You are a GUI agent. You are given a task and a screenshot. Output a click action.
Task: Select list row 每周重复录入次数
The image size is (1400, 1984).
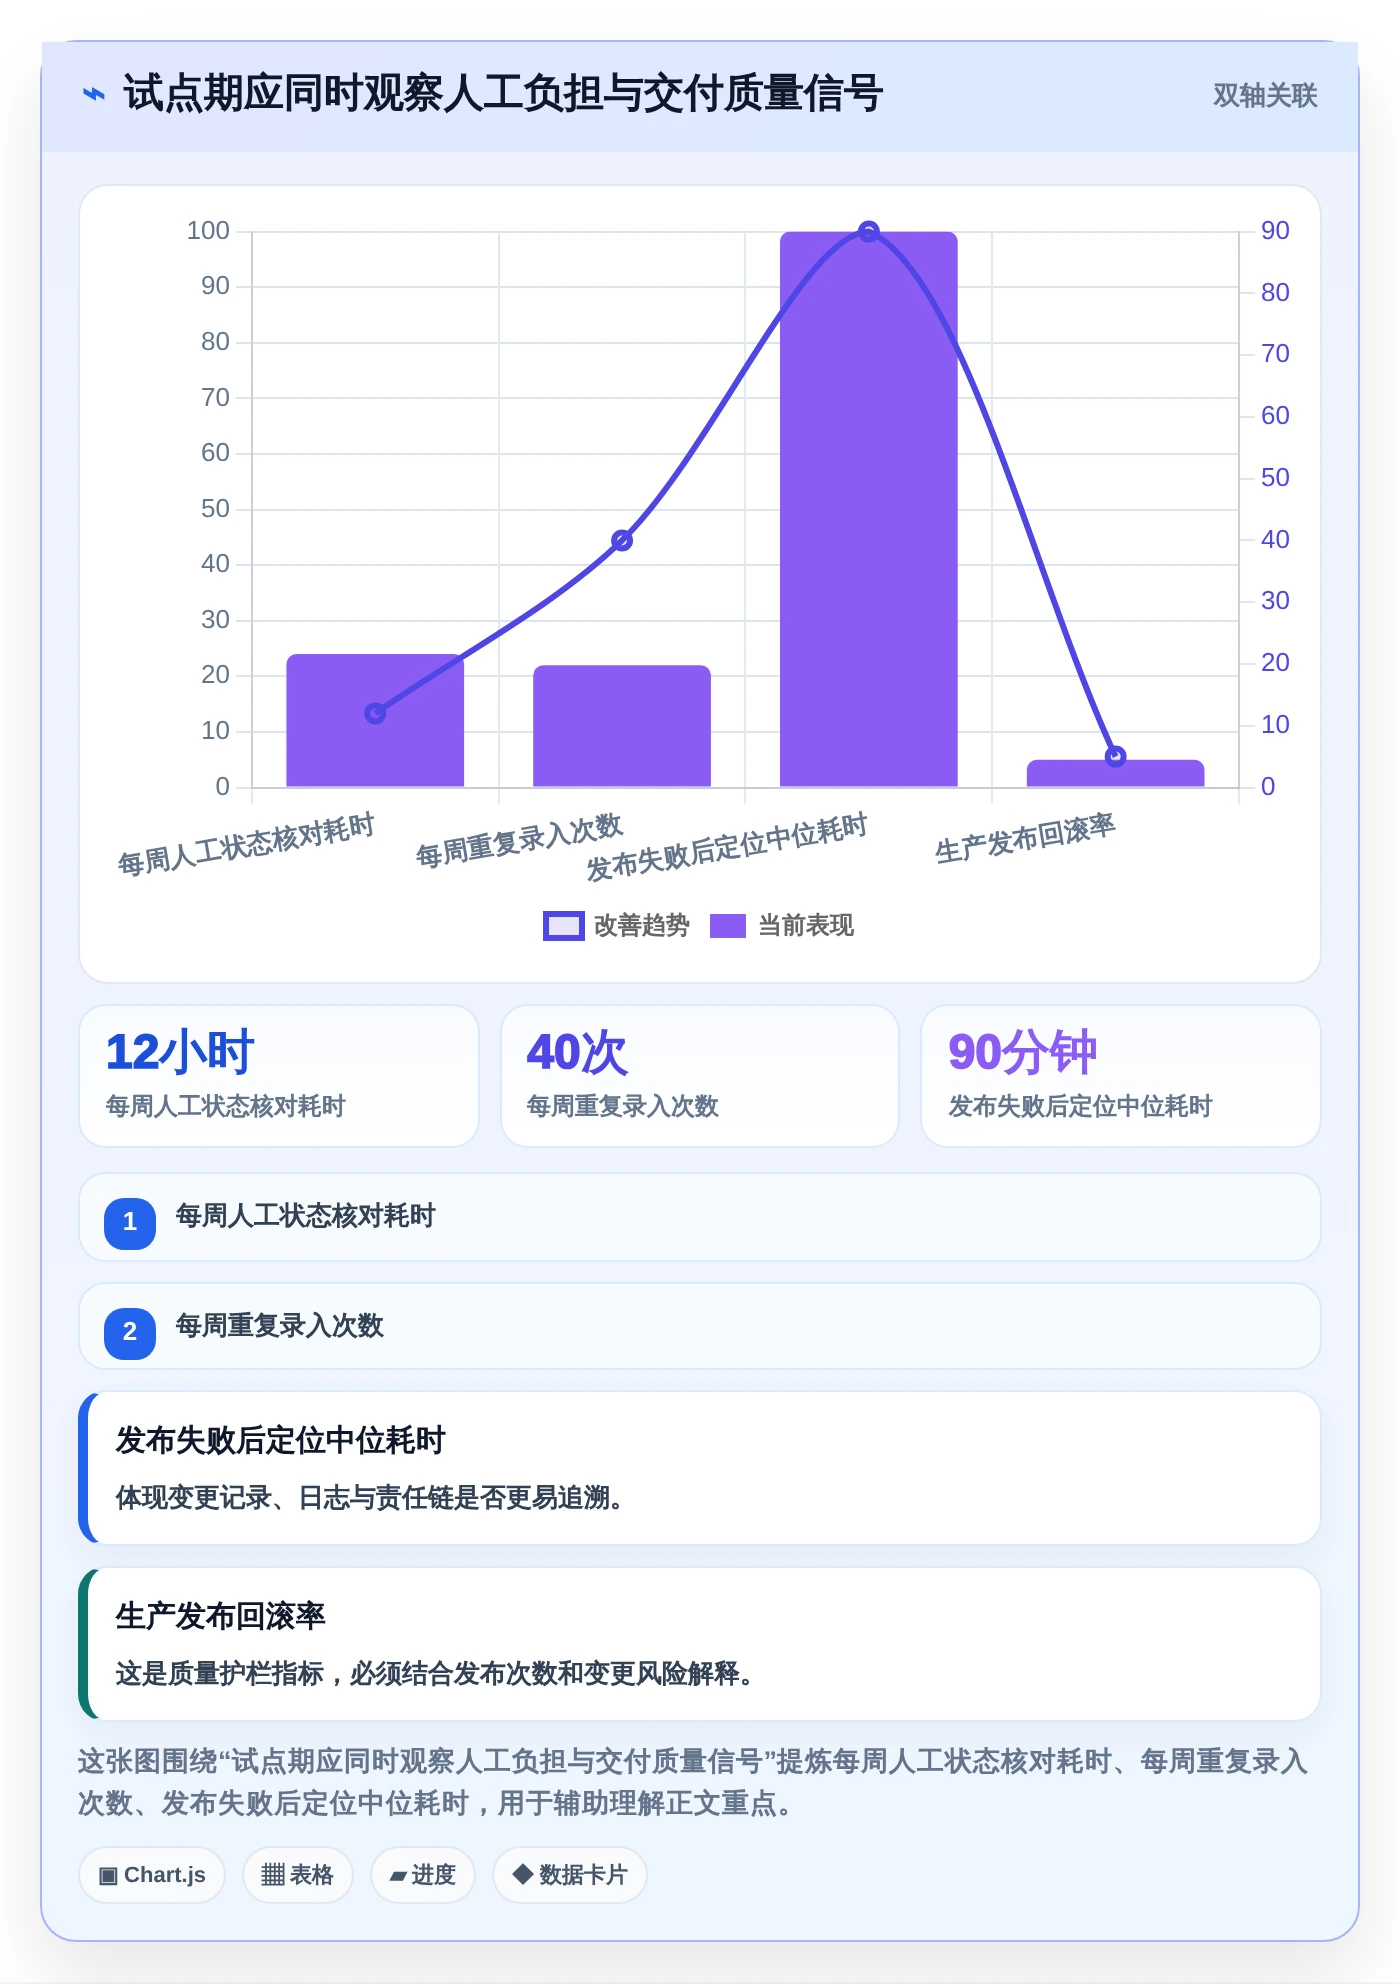700,1326
